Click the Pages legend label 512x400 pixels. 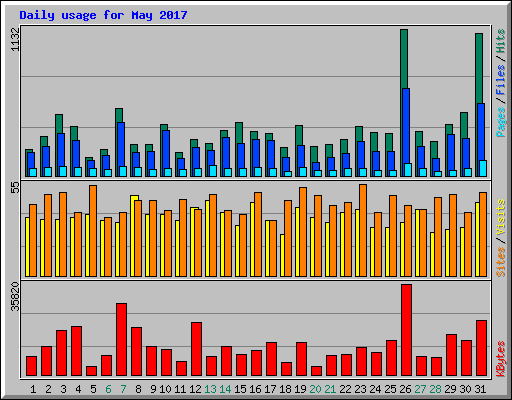[501, 122]
